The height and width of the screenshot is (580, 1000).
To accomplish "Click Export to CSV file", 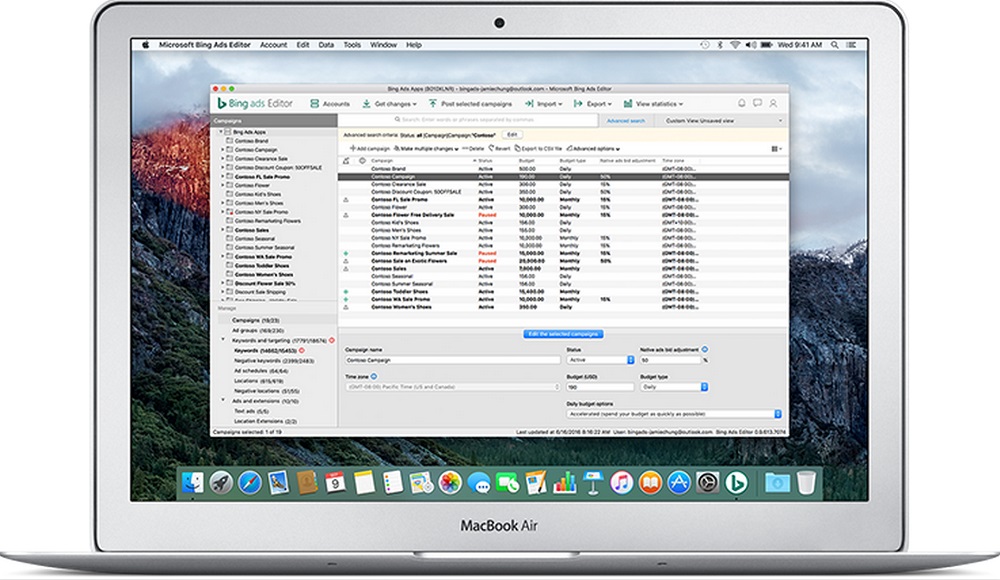I will tap(539, 149).
